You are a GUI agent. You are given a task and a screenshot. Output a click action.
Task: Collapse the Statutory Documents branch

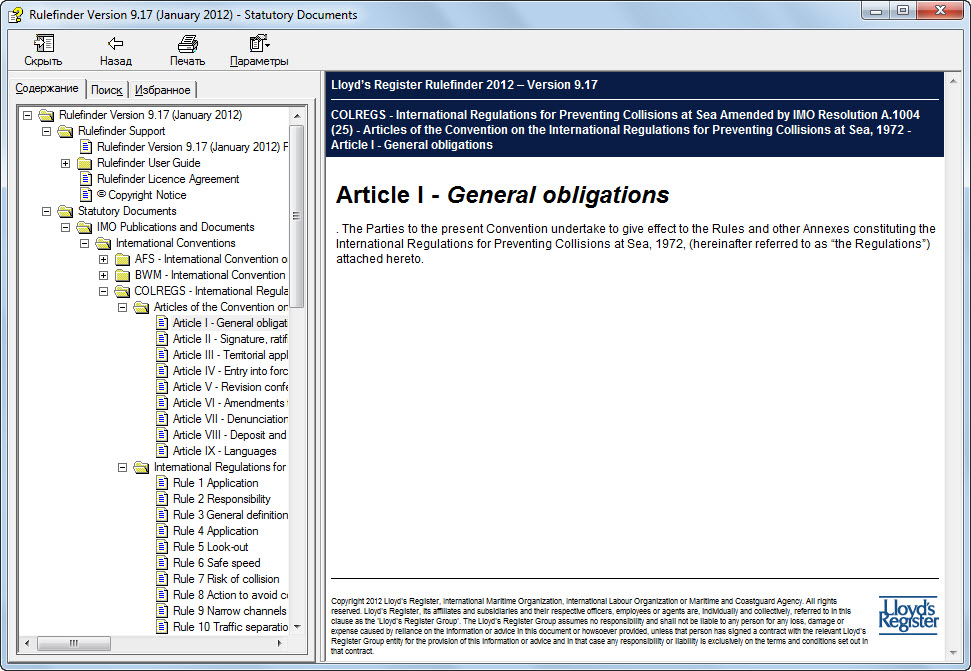point(45,211)
